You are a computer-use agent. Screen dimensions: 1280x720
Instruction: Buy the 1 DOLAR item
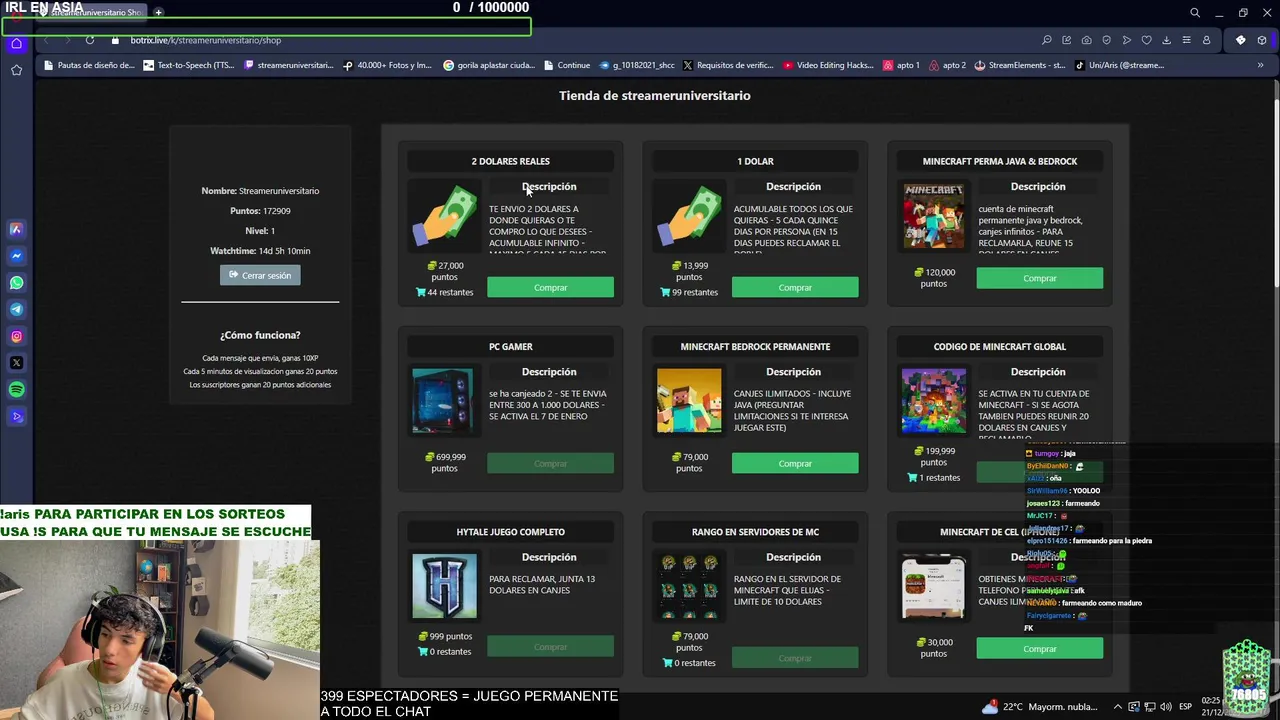pyautogui.click(x=795, y=287)
